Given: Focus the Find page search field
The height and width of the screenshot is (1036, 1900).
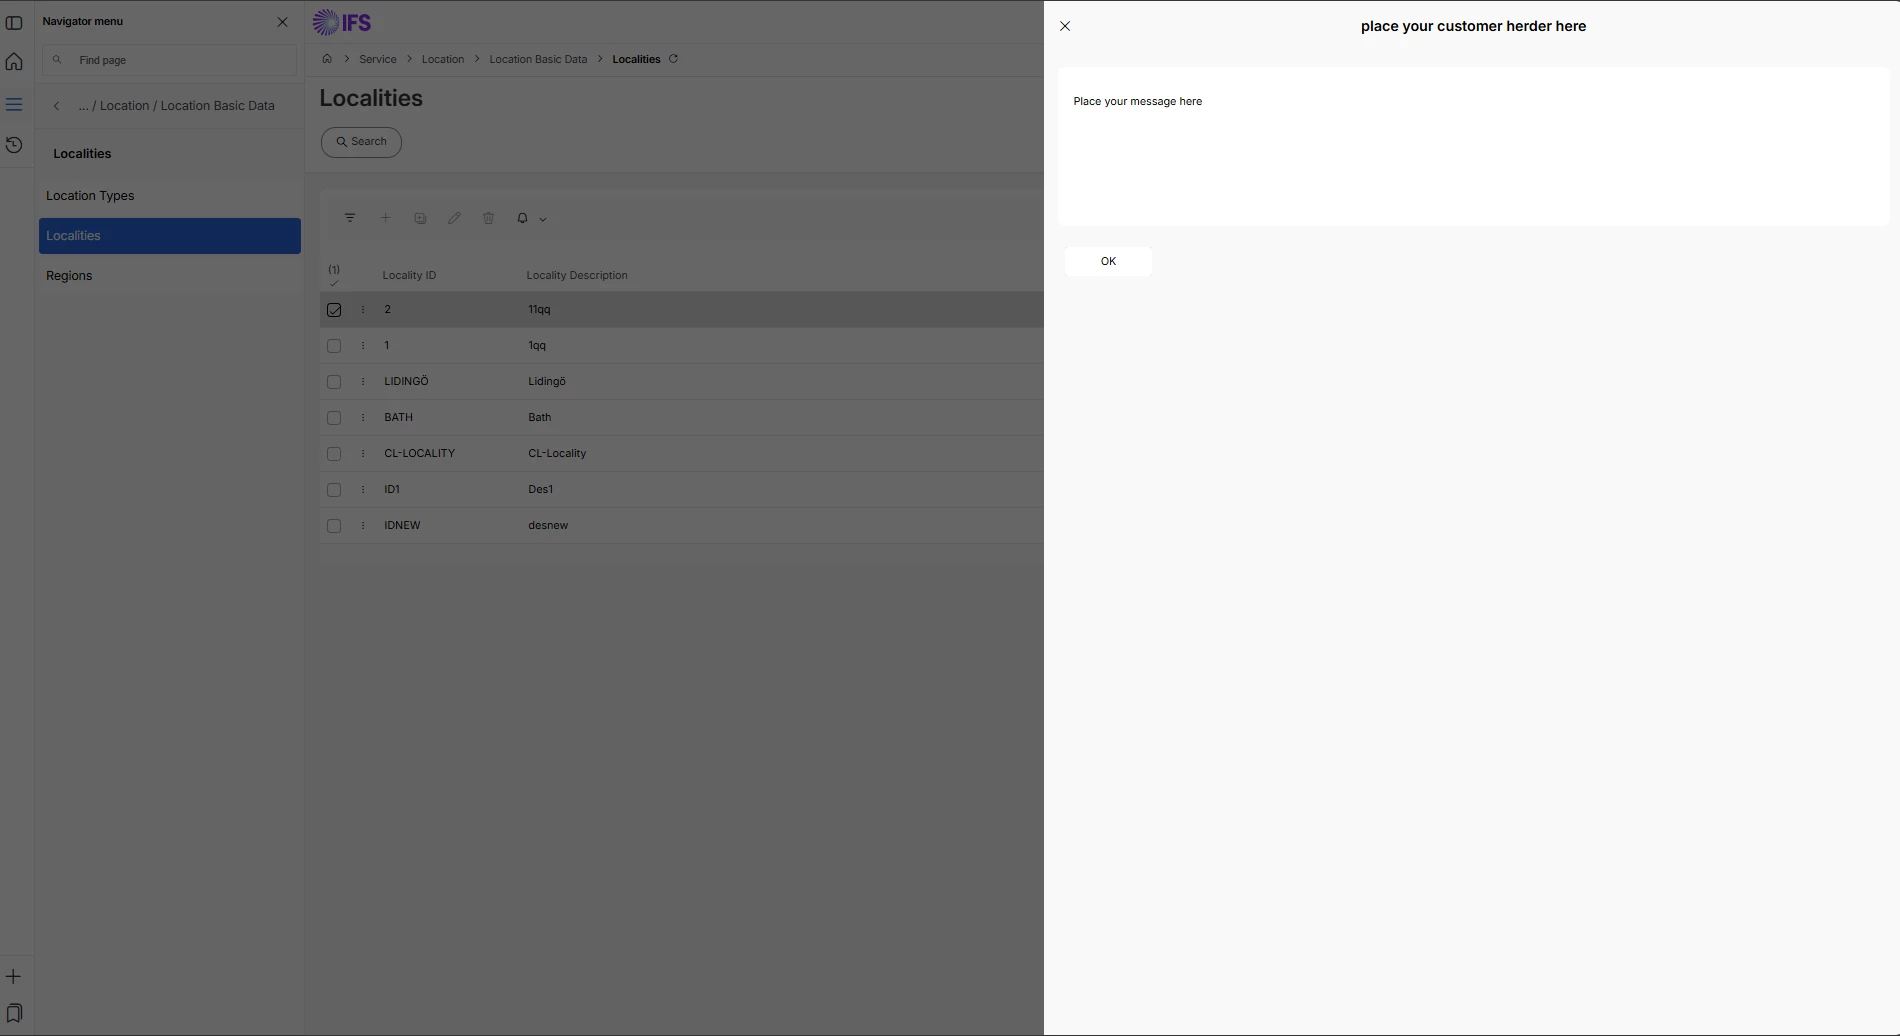Looking at the screenshot, I should click(x=170, y=60).
